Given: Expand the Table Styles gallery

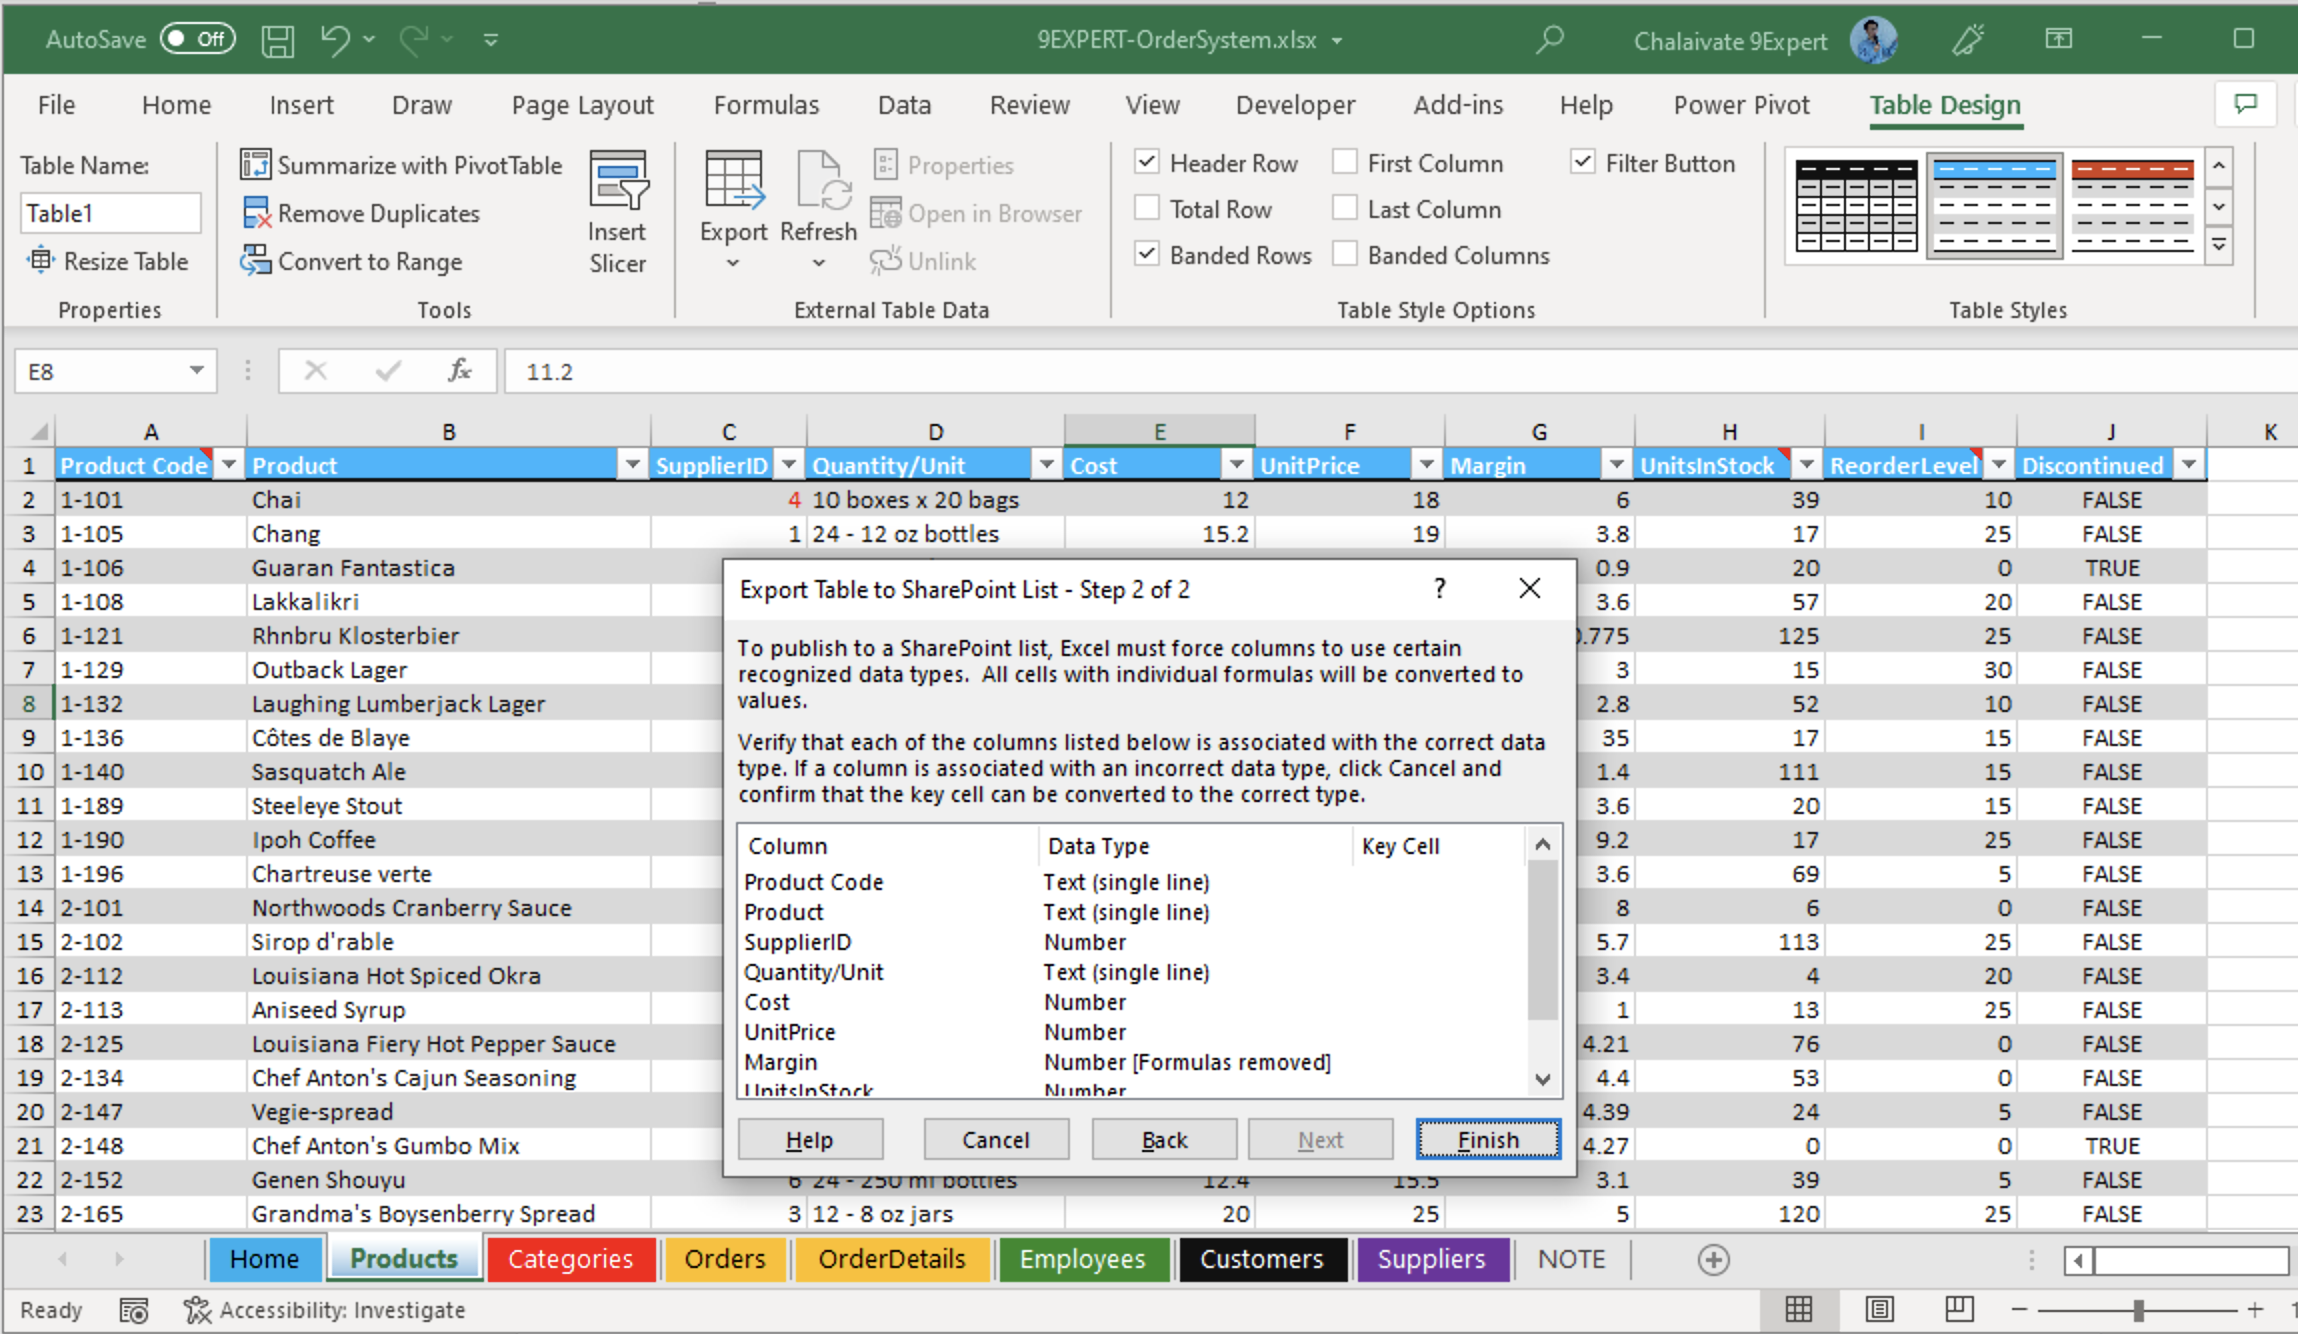Looking at the screenshot, I should (x=2219, y=245).
